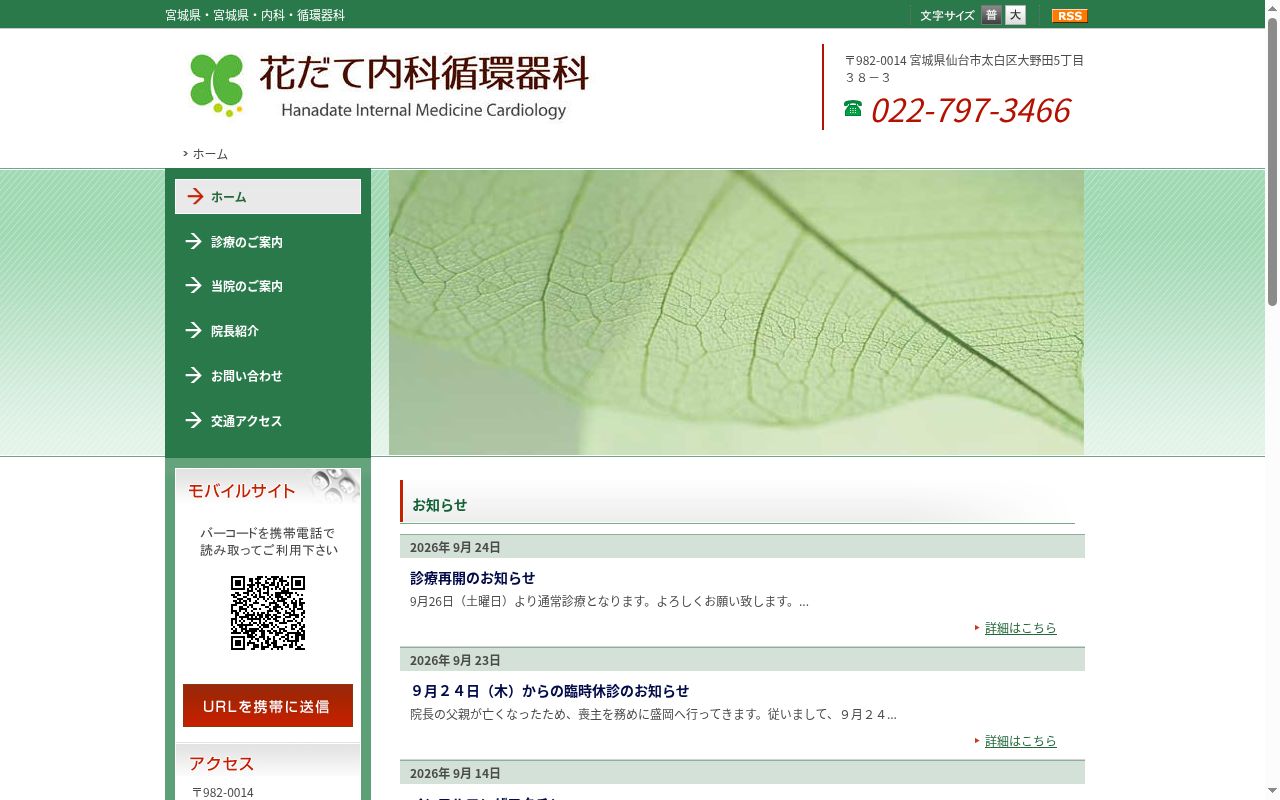Viewport: 1280px width, 800px height.
Task: Open 院長紹介 menu item
Action: [x=268, y=331]
